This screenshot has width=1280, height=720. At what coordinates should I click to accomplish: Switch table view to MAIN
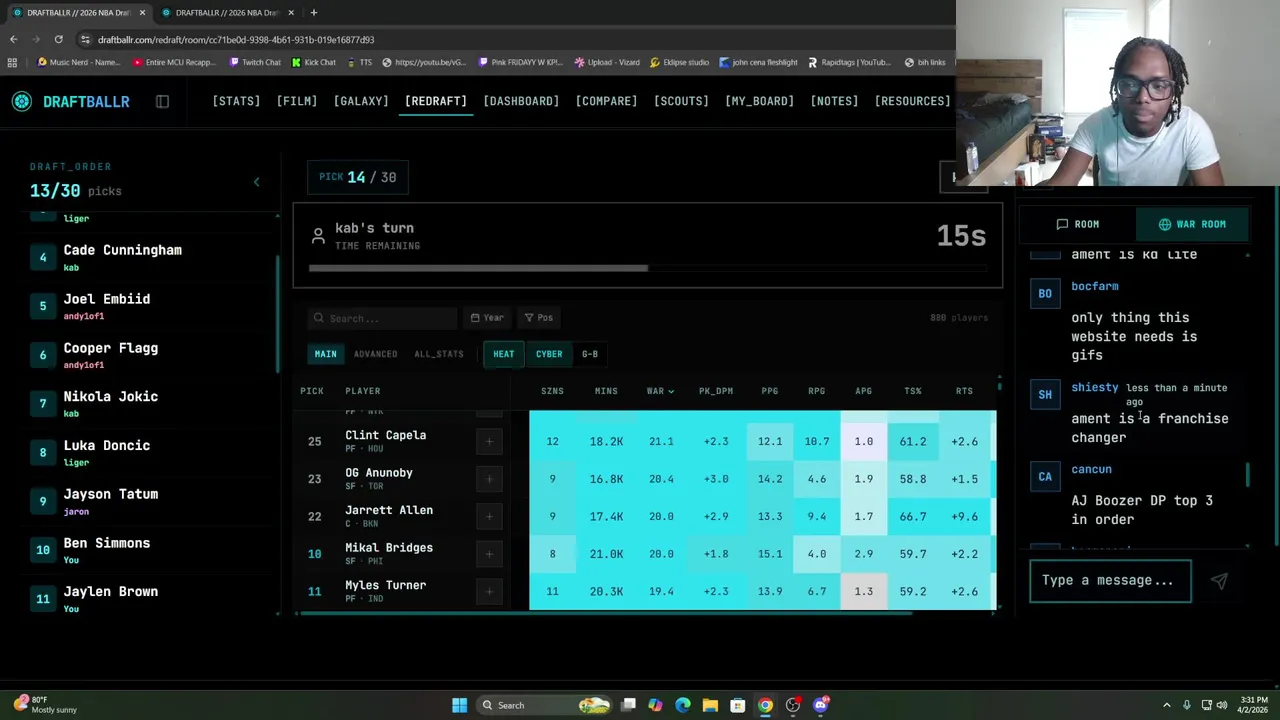[326, 354]
